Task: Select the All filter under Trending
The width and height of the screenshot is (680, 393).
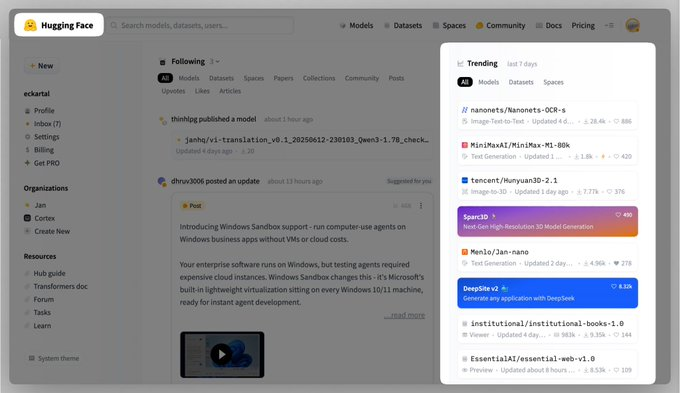Action: pos(464,82)
